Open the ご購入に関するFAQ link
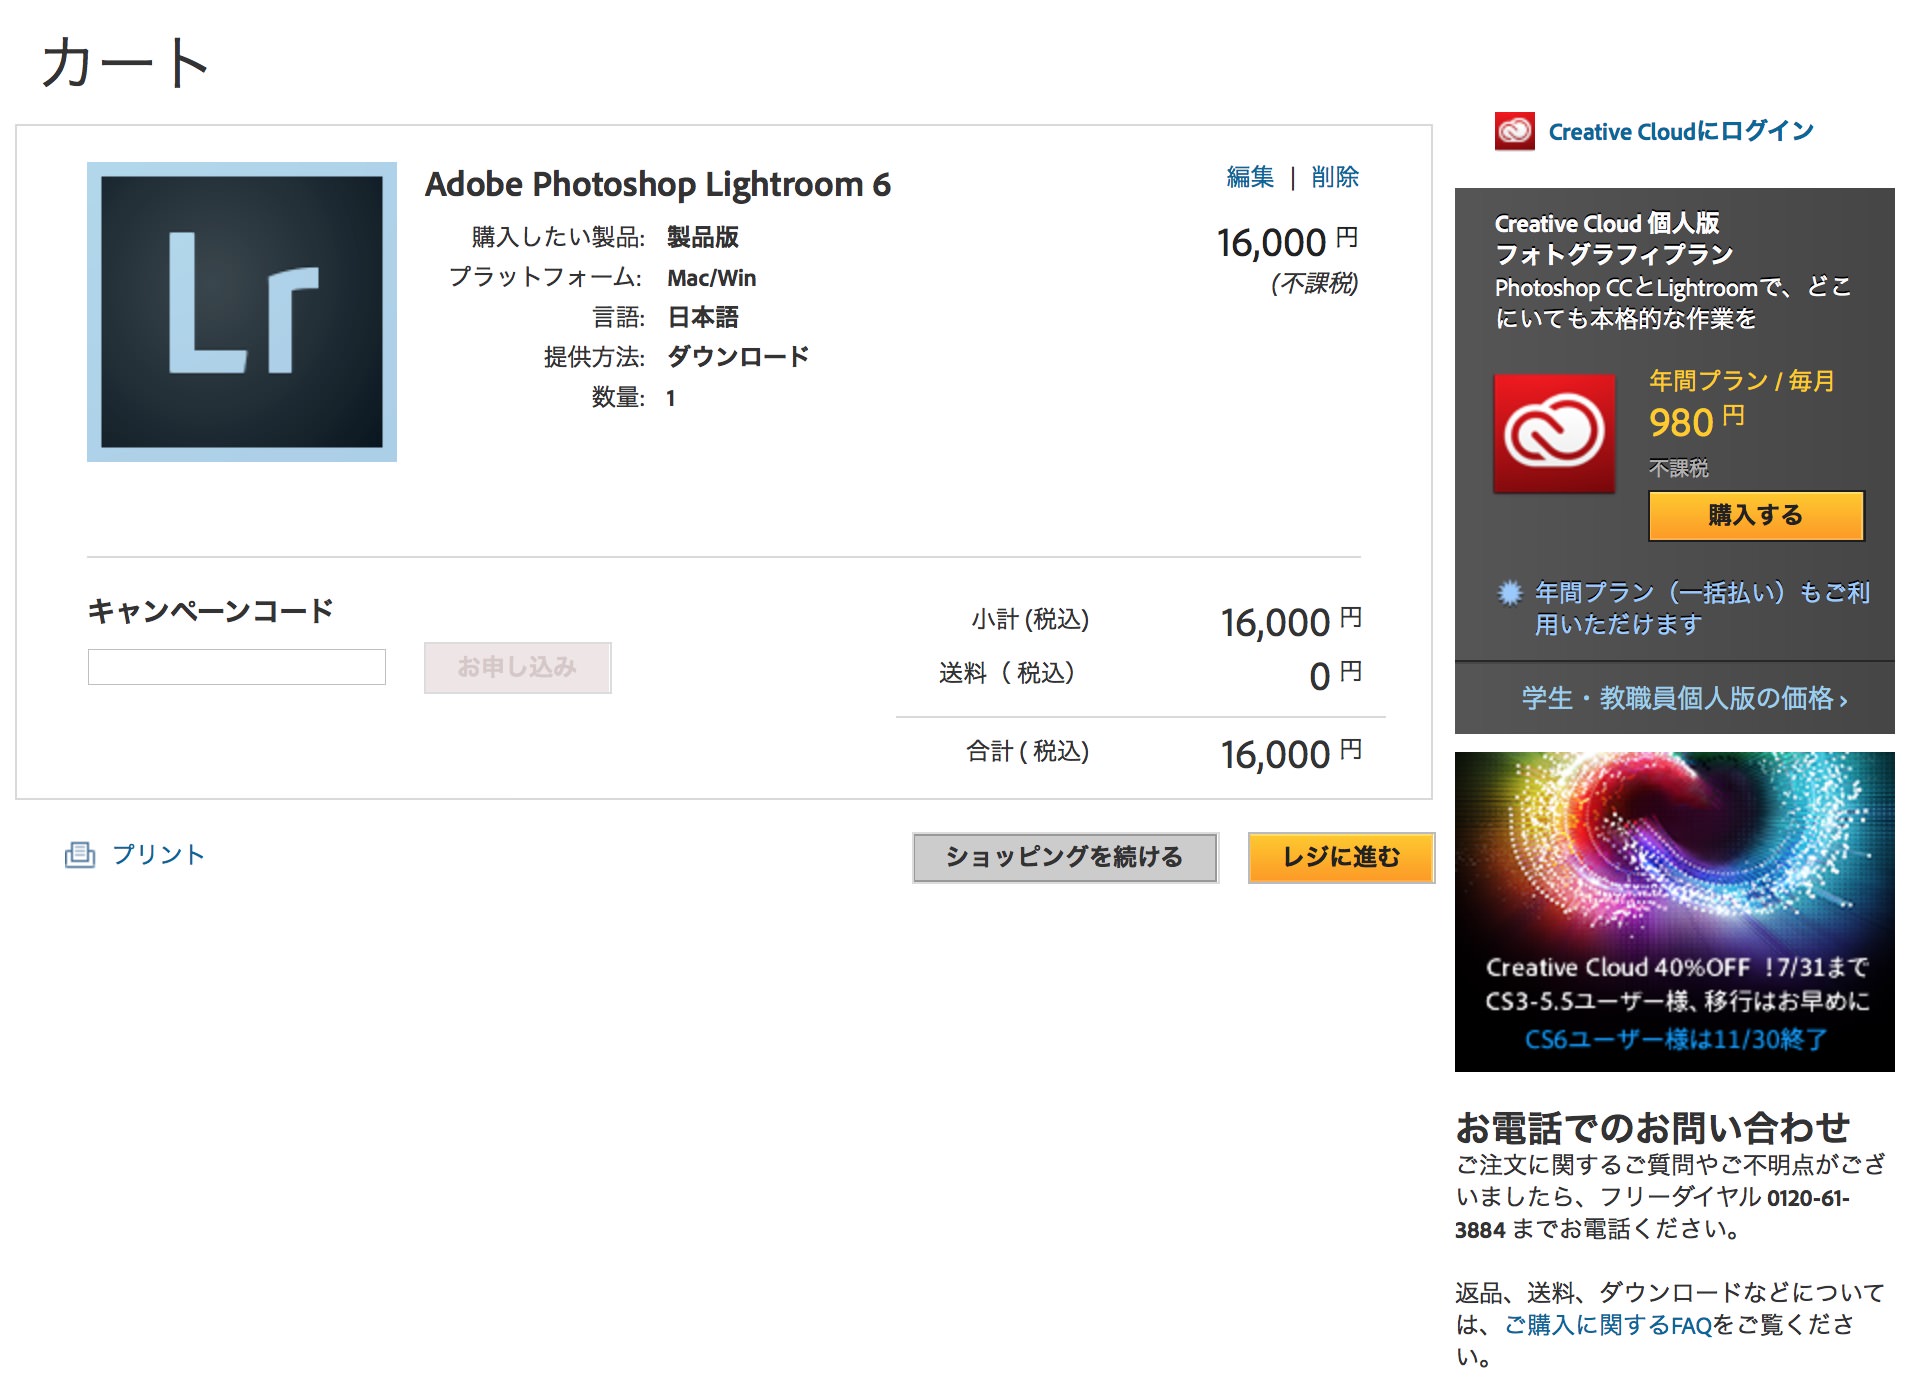Screen dimensions: 1908x1378 click(1608, 1325)
